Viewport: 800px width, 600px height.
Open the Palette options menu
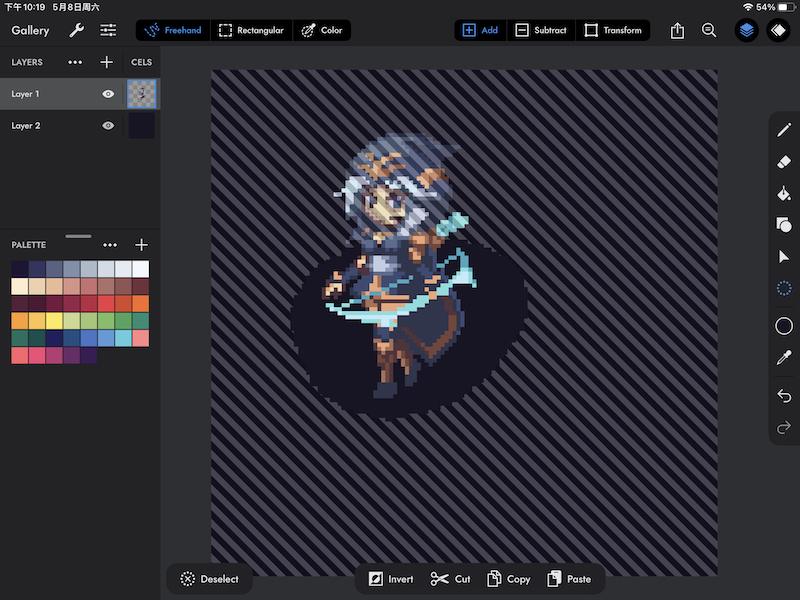111,244
